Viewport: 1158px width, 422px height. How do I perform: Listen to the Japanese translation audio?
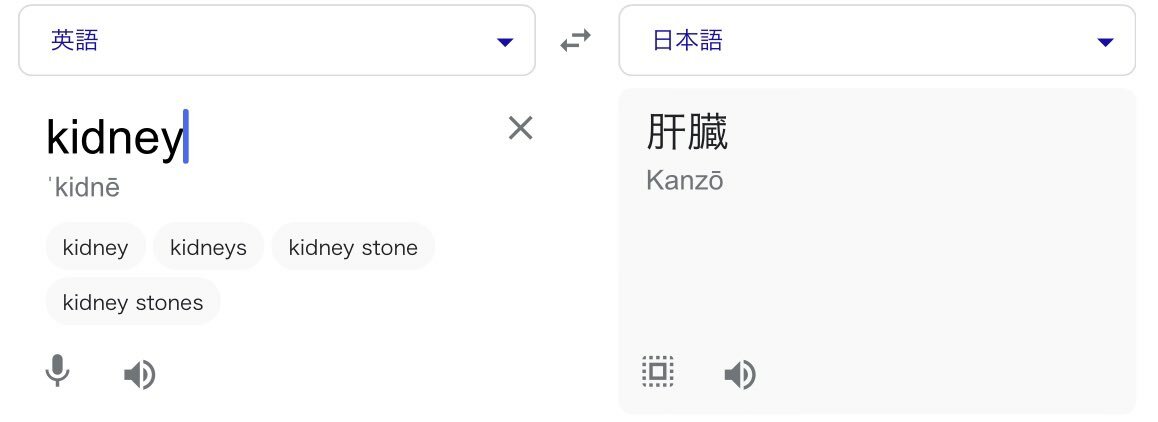pyautogui.click(x=740, y=375)
